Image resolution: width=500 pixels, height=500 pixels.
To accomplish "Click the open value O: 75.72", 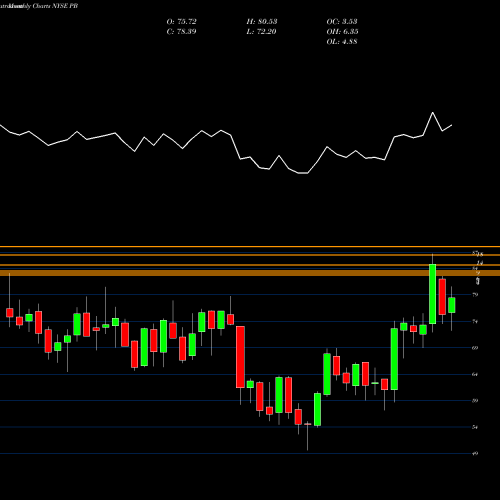I will click(181, 22).
